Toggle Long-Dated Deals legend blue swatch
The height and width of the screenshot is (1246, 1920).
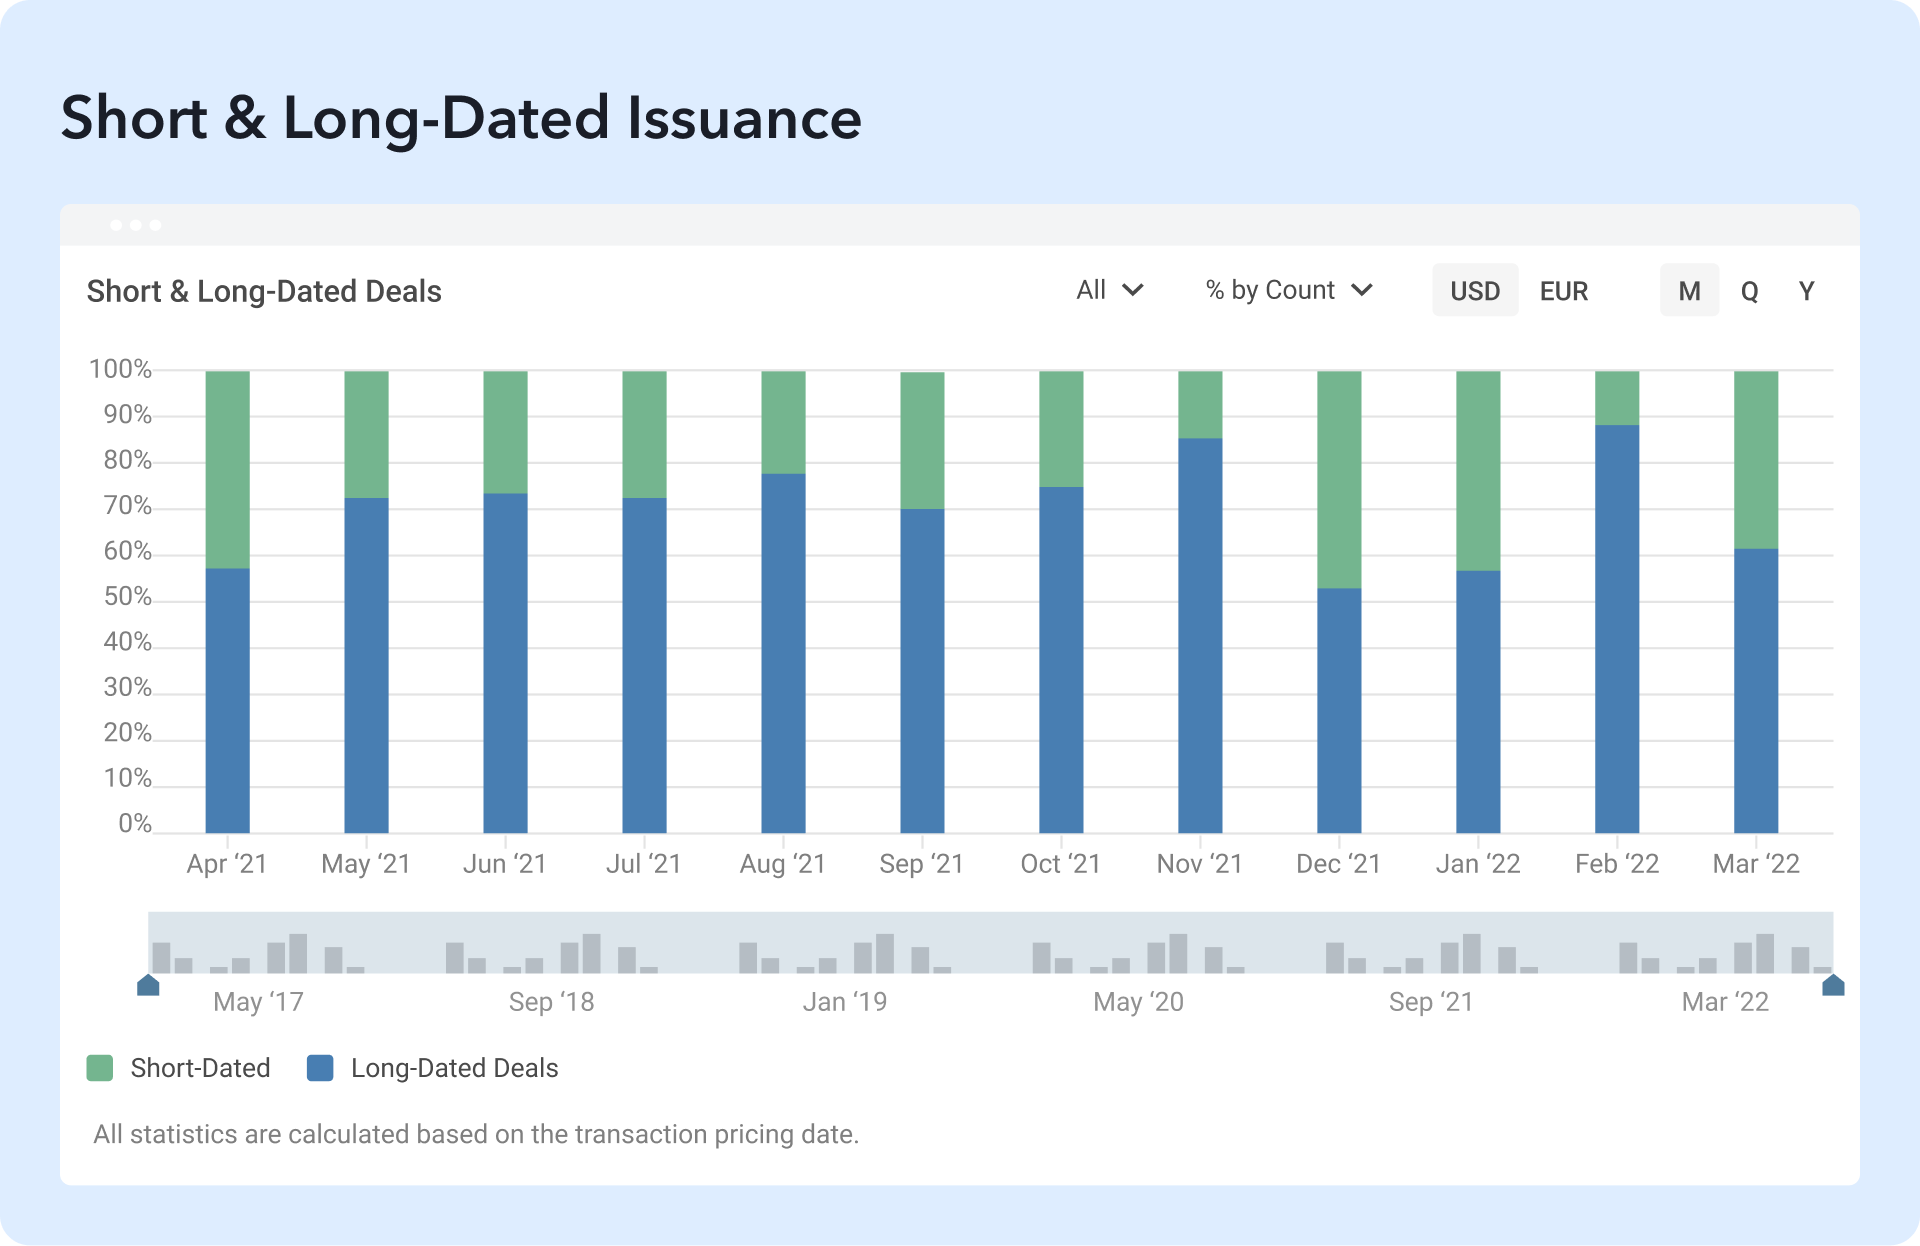click(x=320, y=1068)
